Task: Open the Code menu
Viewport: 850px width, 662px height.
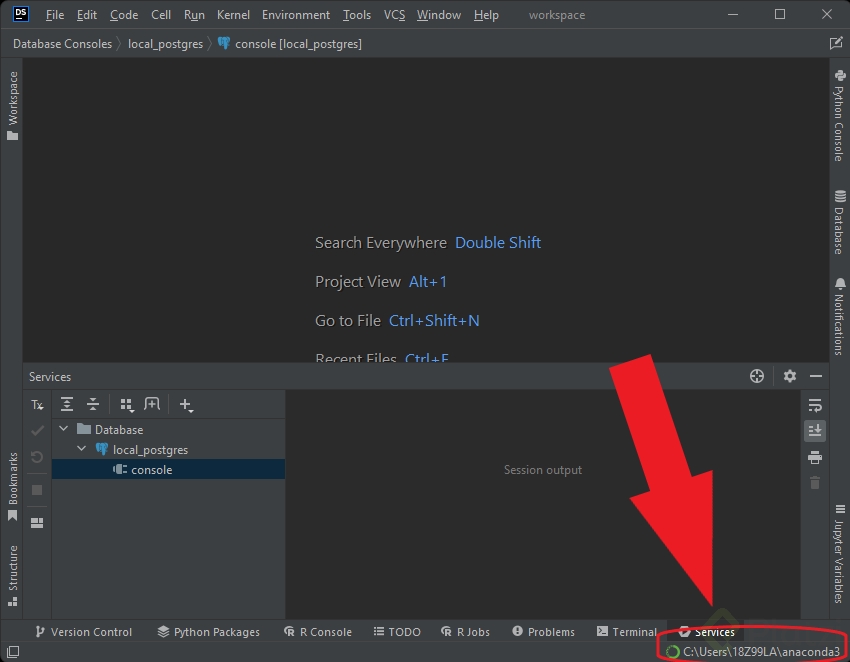Action: pyautogui.click(x=124, y=15)
